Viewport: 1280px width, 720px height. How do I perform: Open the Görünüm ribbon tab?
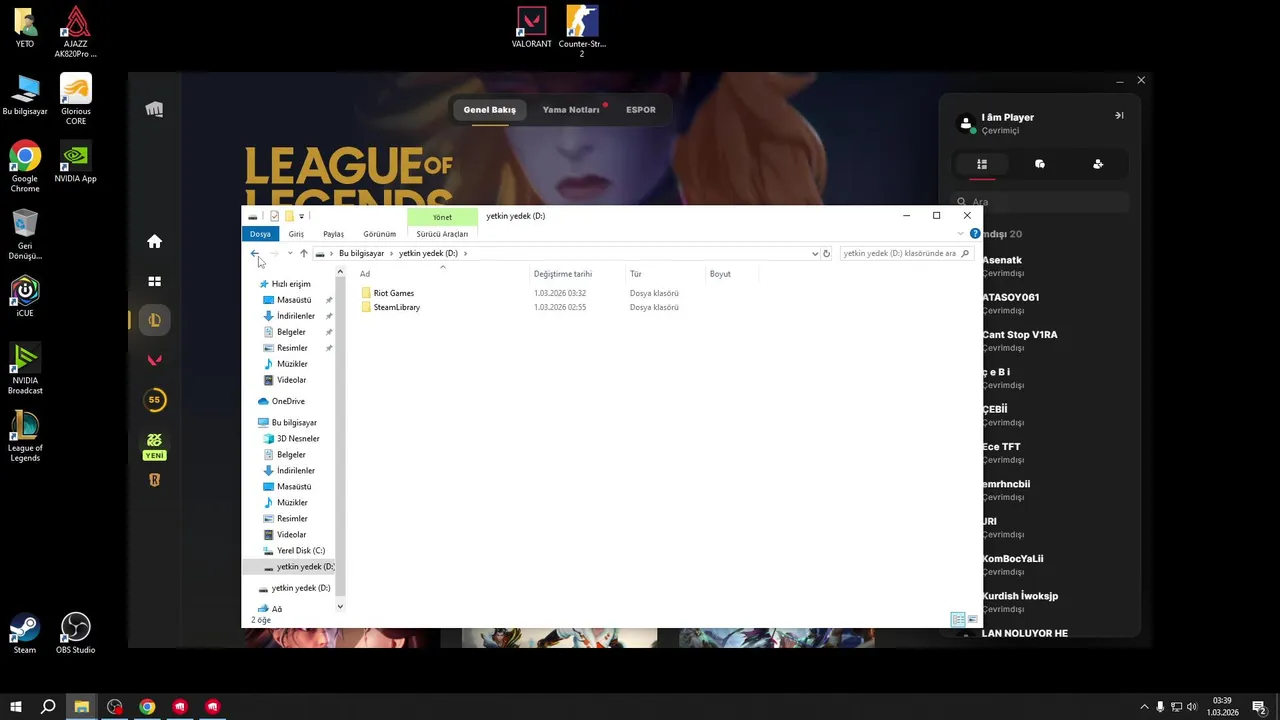(x=380, y=234)
